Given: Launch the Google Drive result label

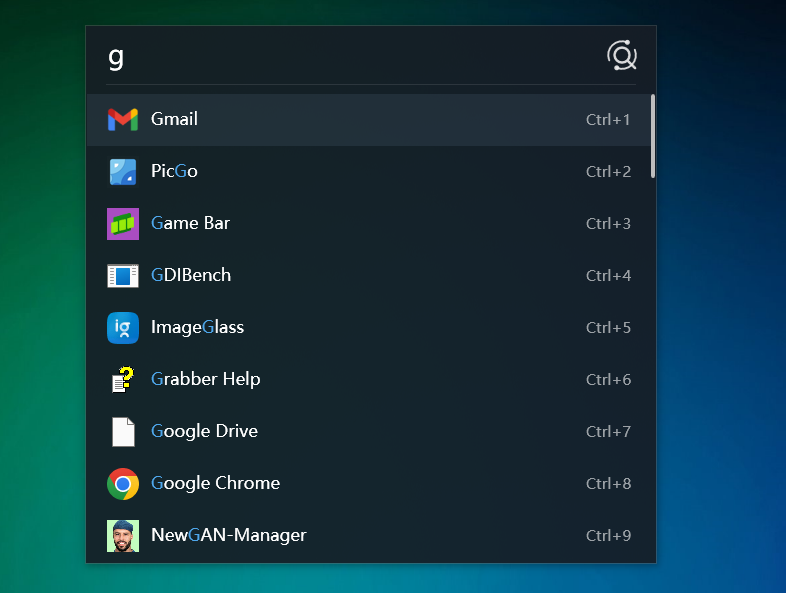Looking at the screenshot, I should [x=205, y=431].
